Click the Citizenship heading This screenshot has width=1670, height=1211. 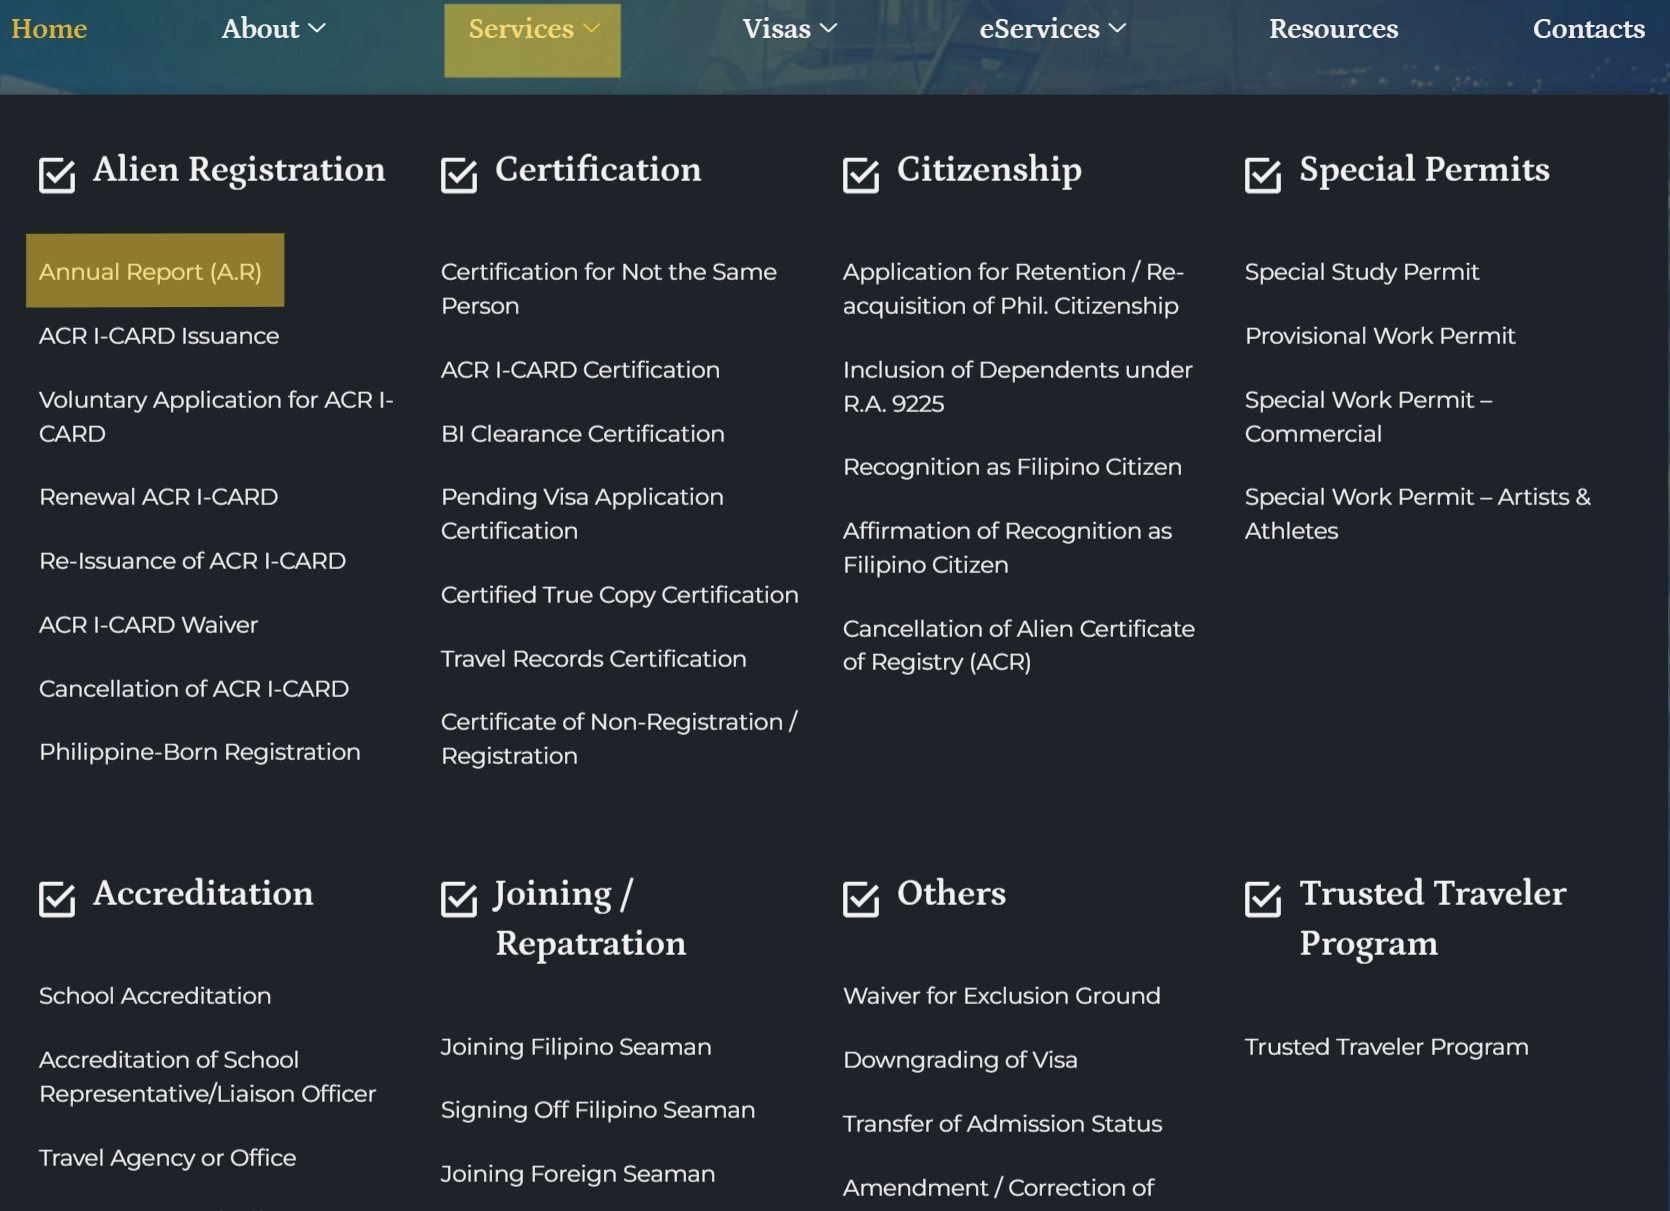pyautogui.click(x=989, y=170)
